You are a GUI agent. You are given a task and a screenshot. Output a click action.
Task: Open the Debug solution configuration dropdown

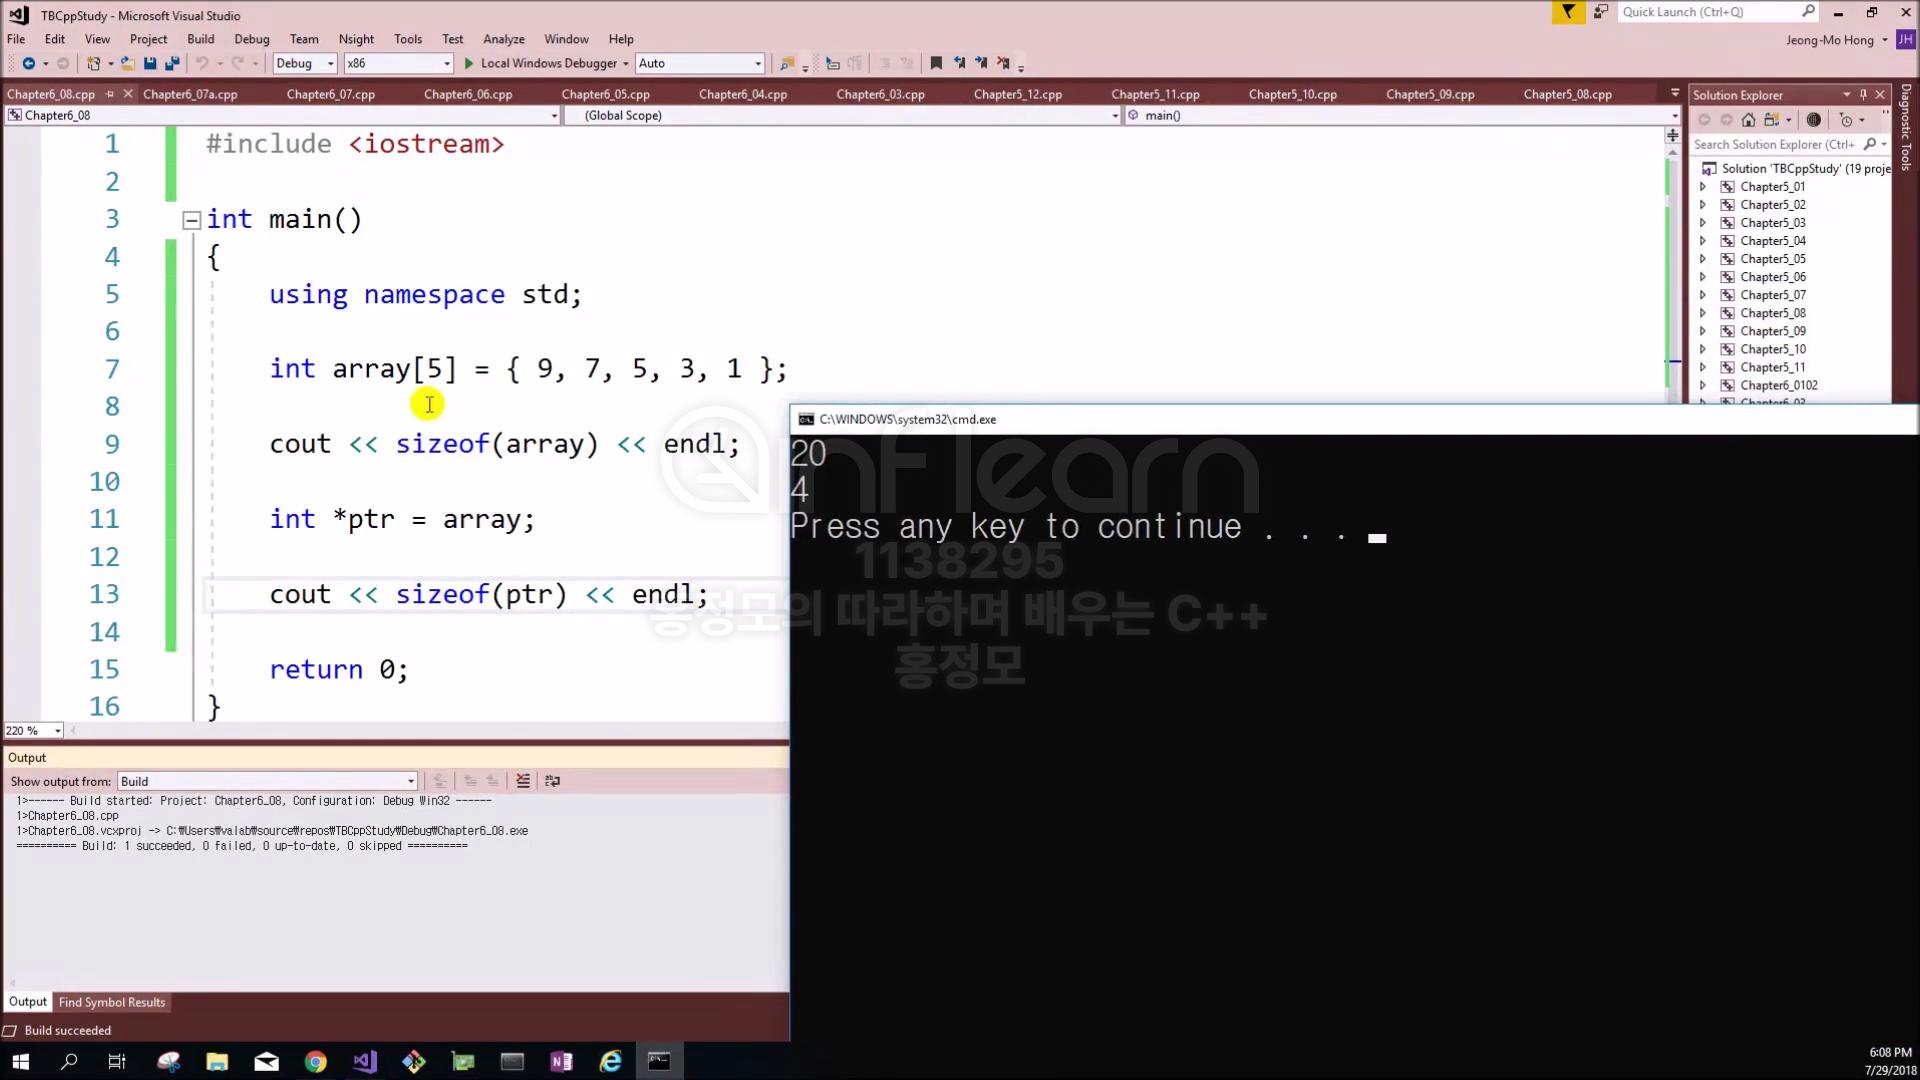tap(305, 63)
